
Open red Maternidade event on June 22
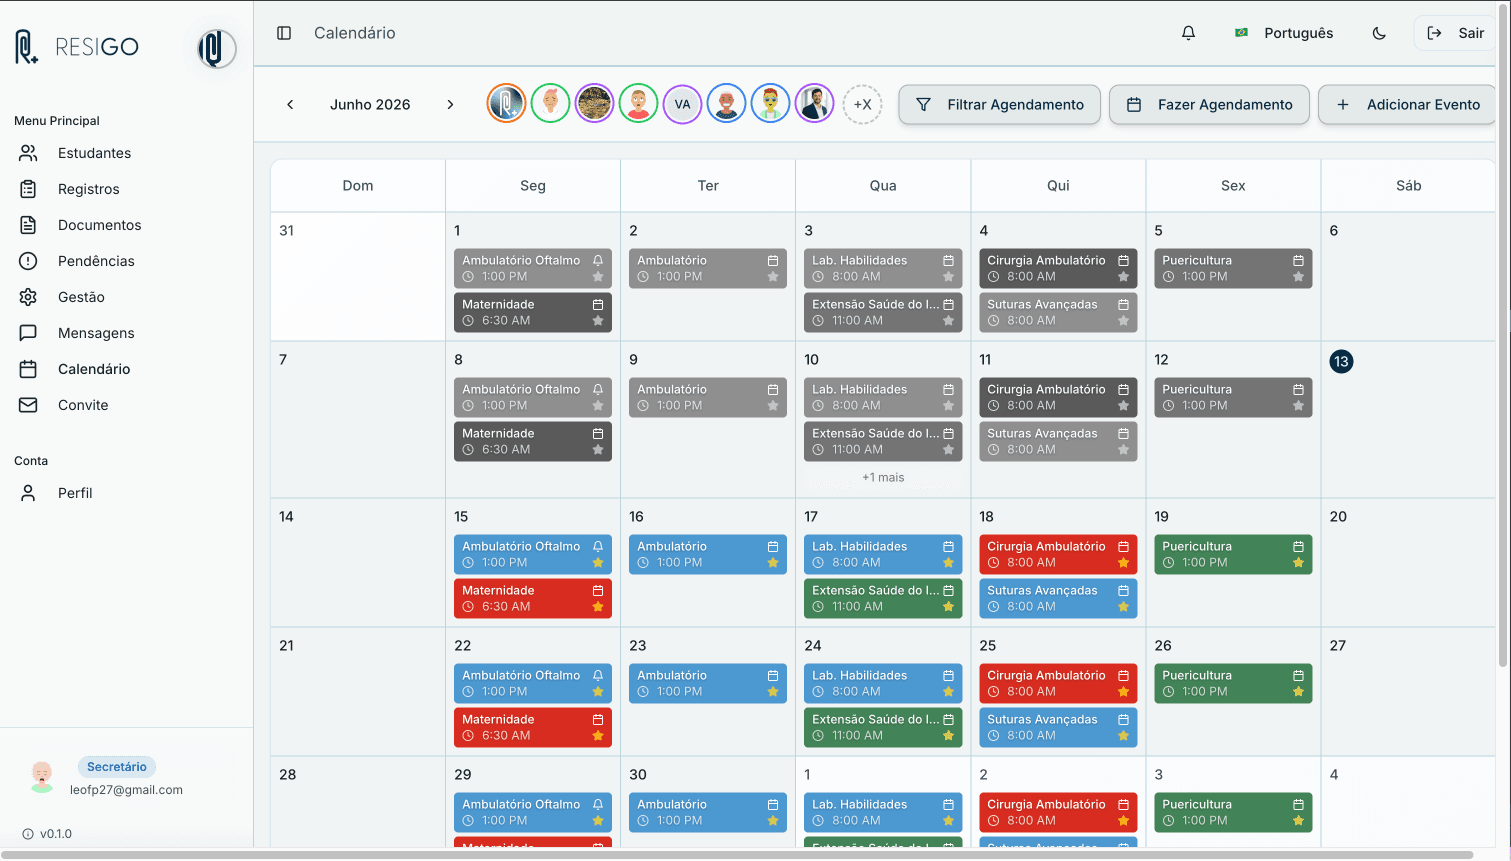tap(533, 727)
